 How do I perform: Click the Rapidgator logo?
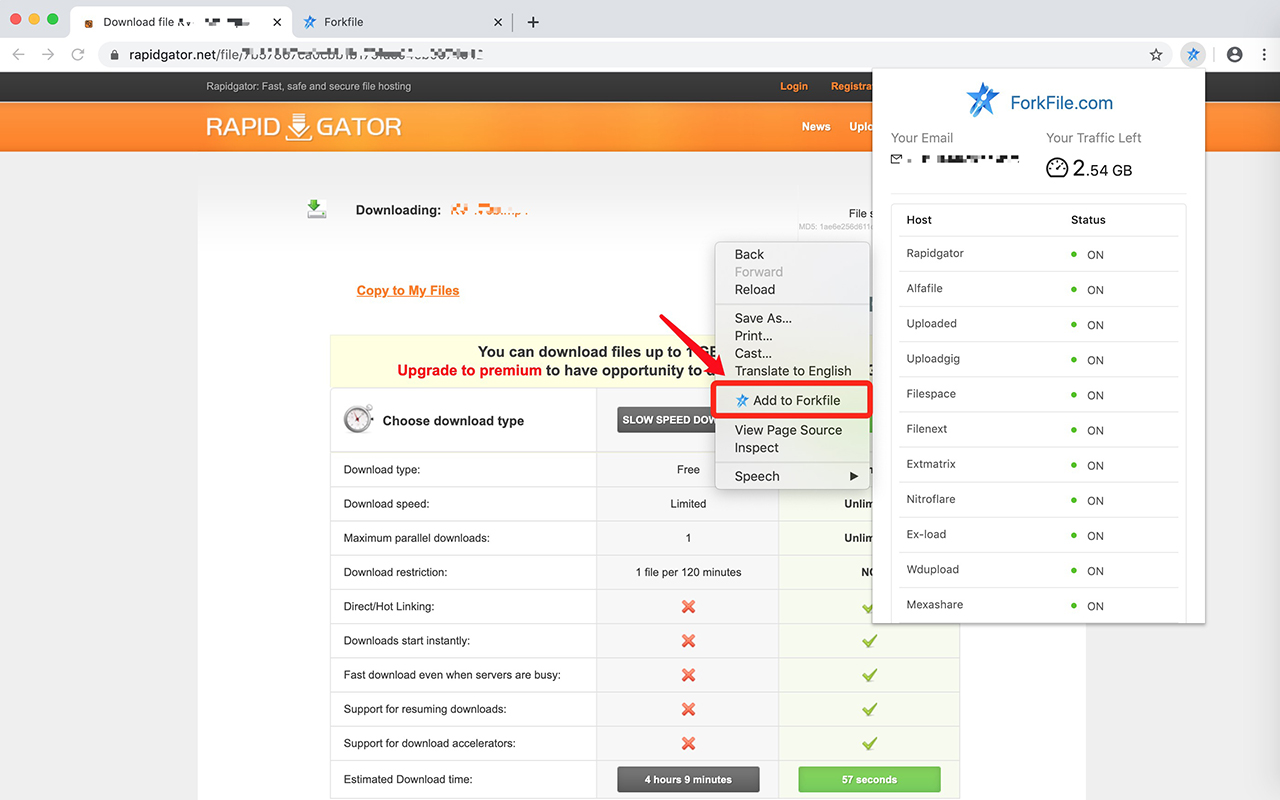304,127
